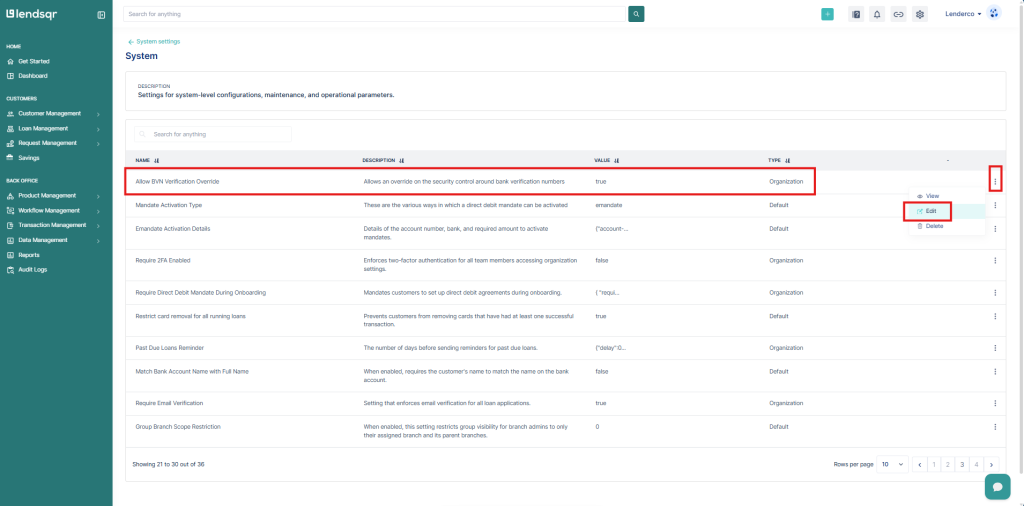Choose Edit from the row context menu

[930, 211]
